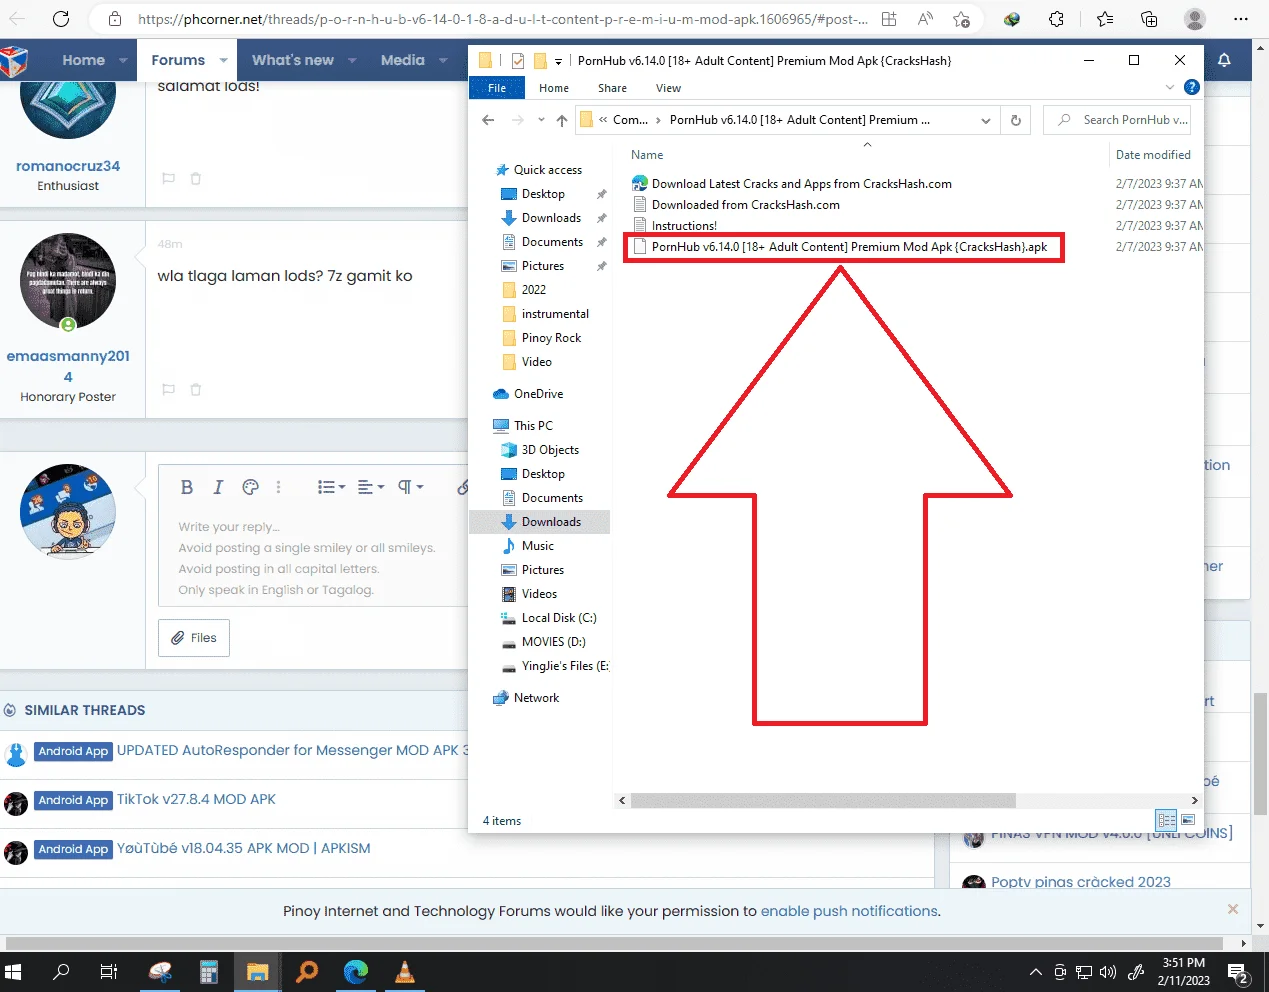Open Windows Start menu
The width and height of the screenshot is (1269, 992).
coord(14,971)
